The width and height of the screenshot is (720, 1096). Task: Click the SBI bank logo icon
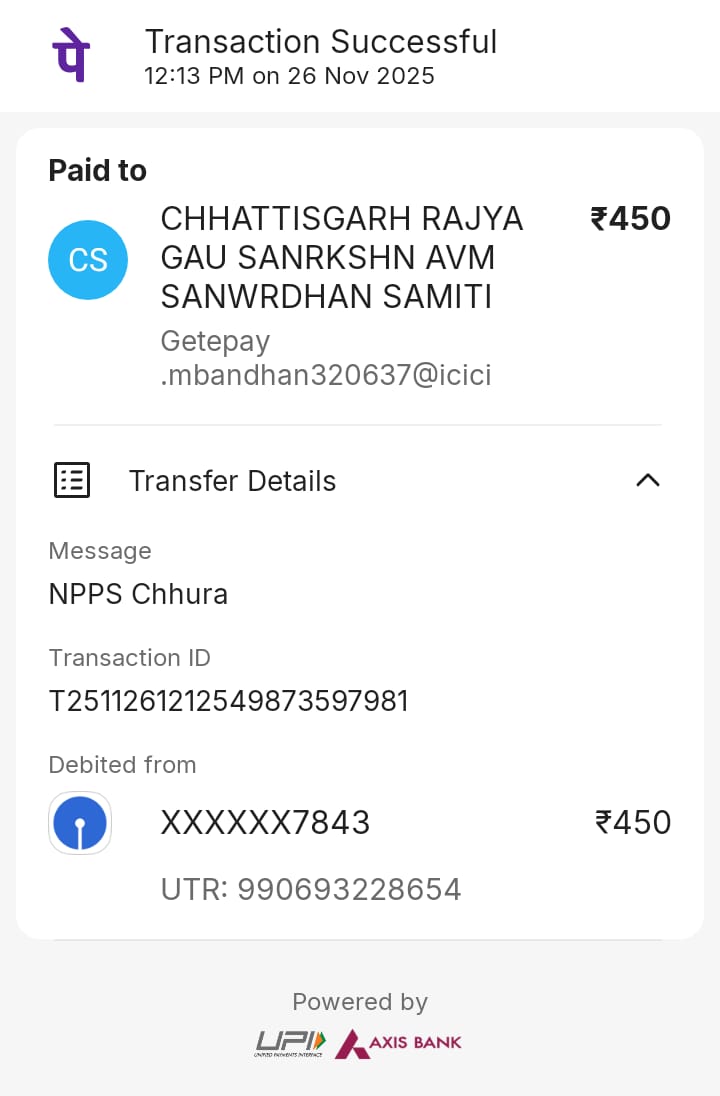click(80, 823)
